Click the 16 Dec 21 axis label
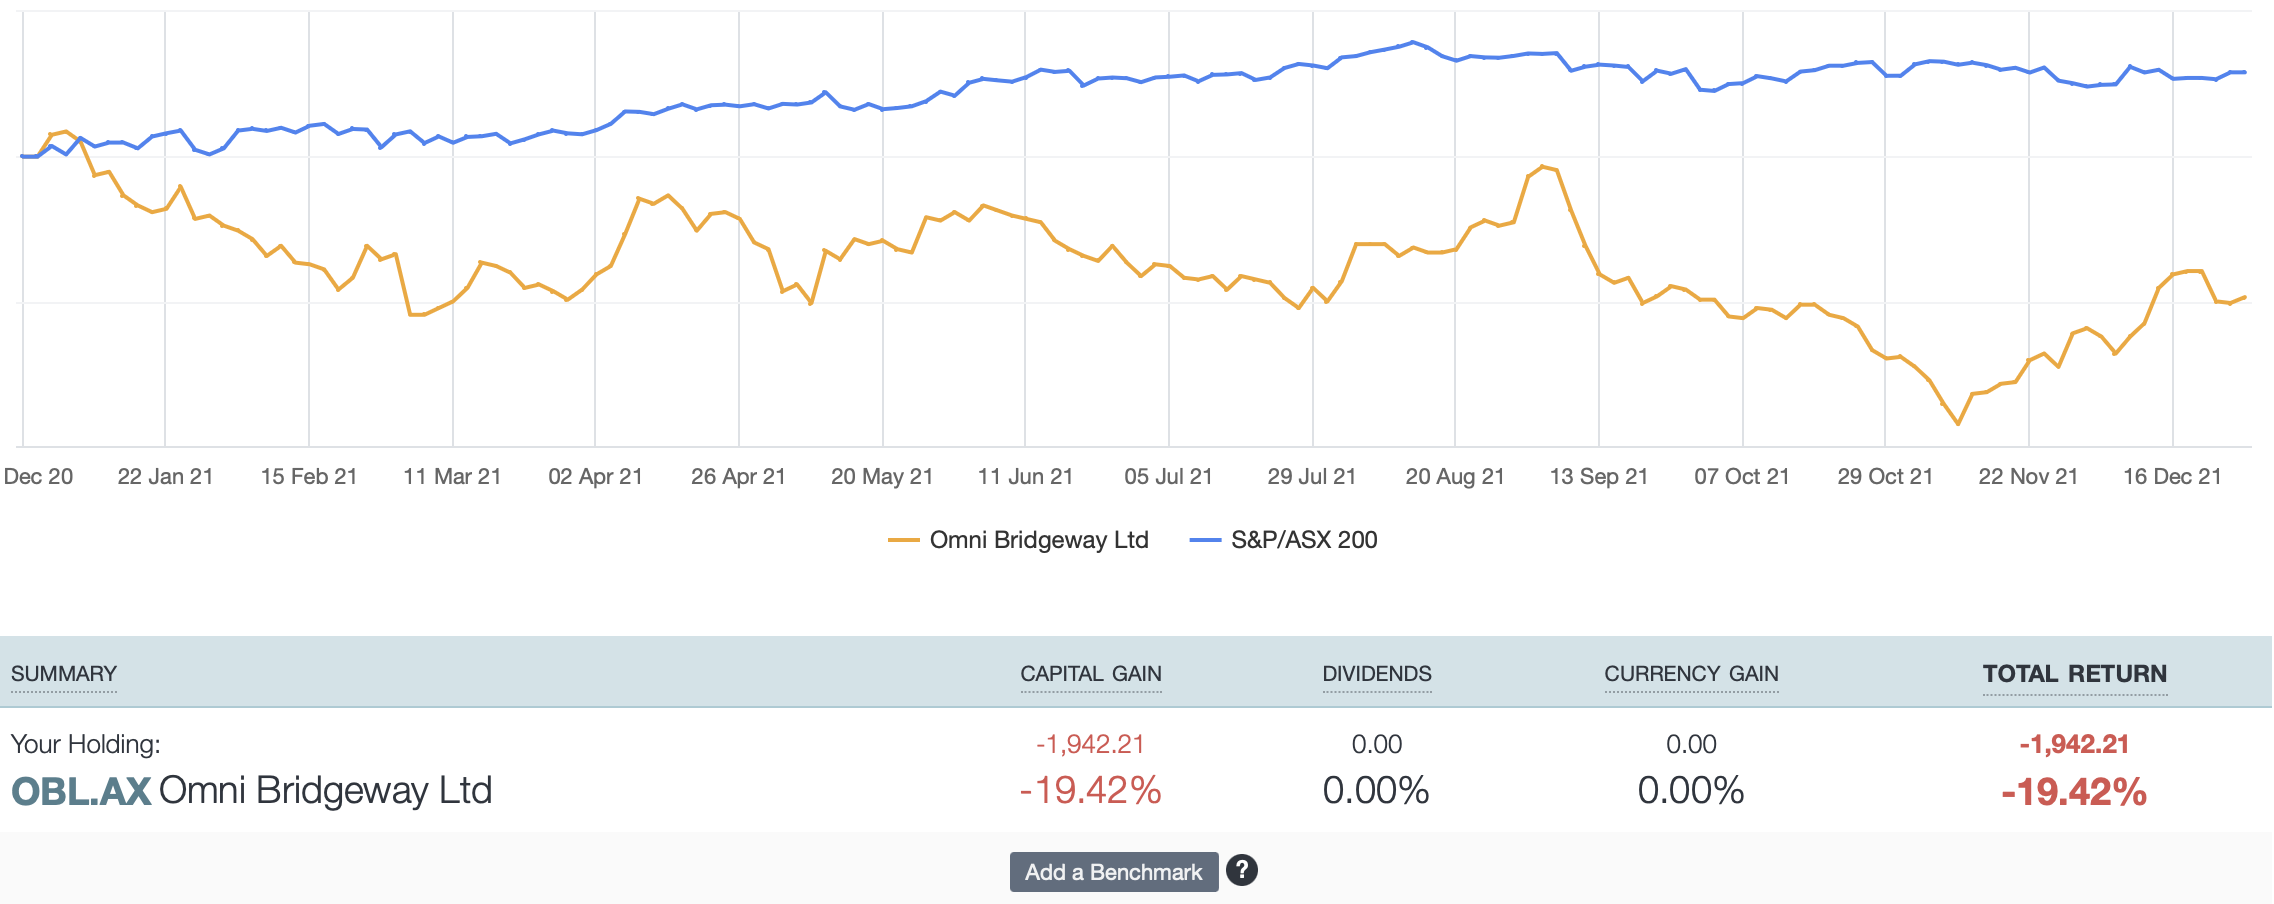 pos(2172,477)
